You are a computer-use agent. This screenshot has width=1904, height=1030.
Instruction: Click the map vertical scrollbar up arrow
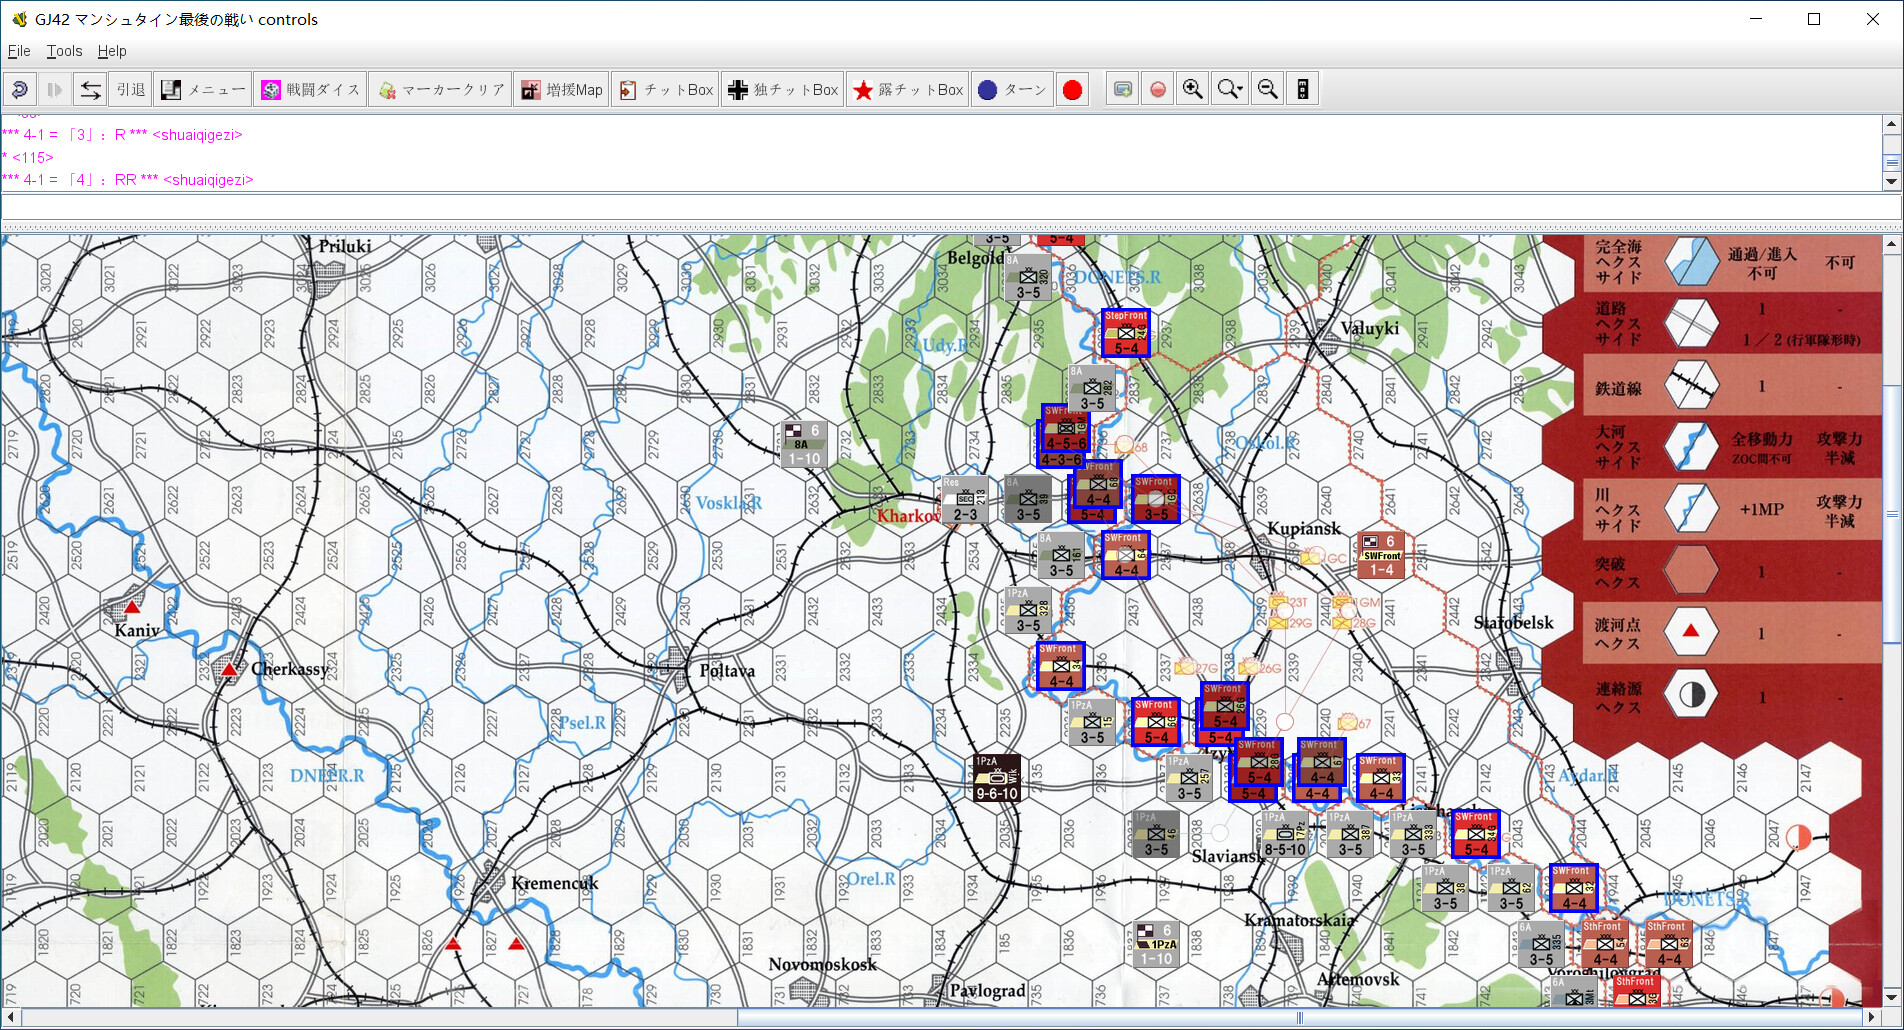tap(1891, 244)
